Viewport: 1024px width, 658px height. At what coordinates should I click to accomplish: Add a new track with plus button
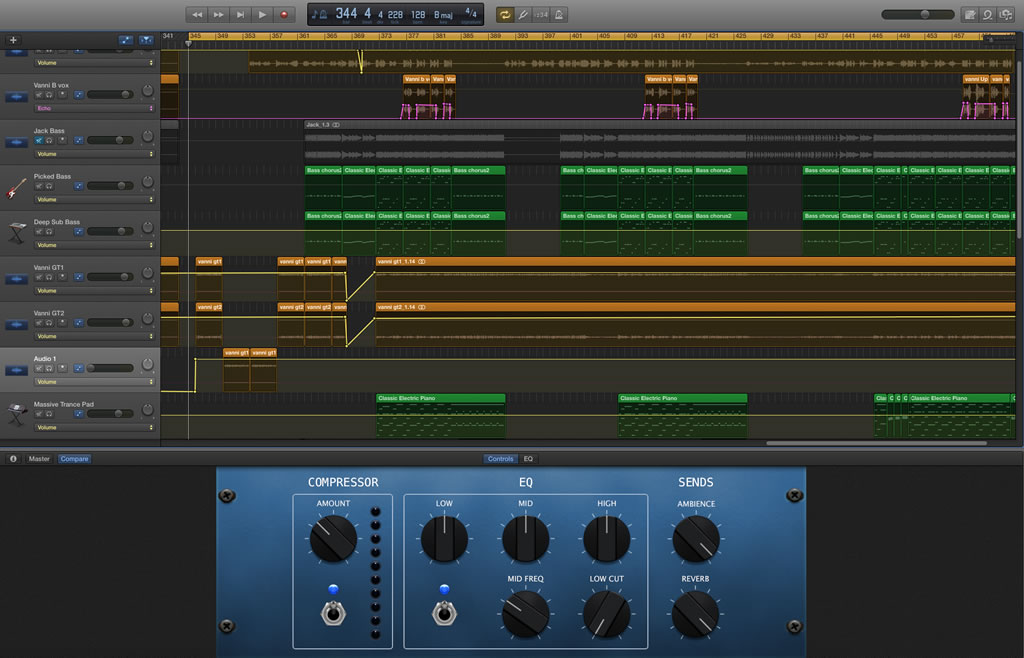point(13,40)
